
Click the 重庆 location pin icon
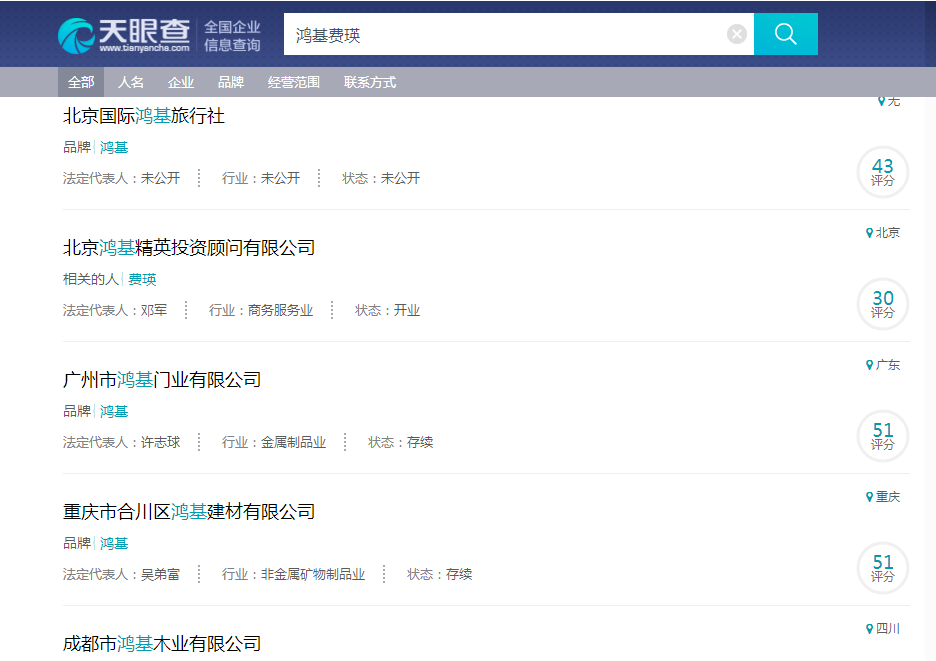click(869, 497)
